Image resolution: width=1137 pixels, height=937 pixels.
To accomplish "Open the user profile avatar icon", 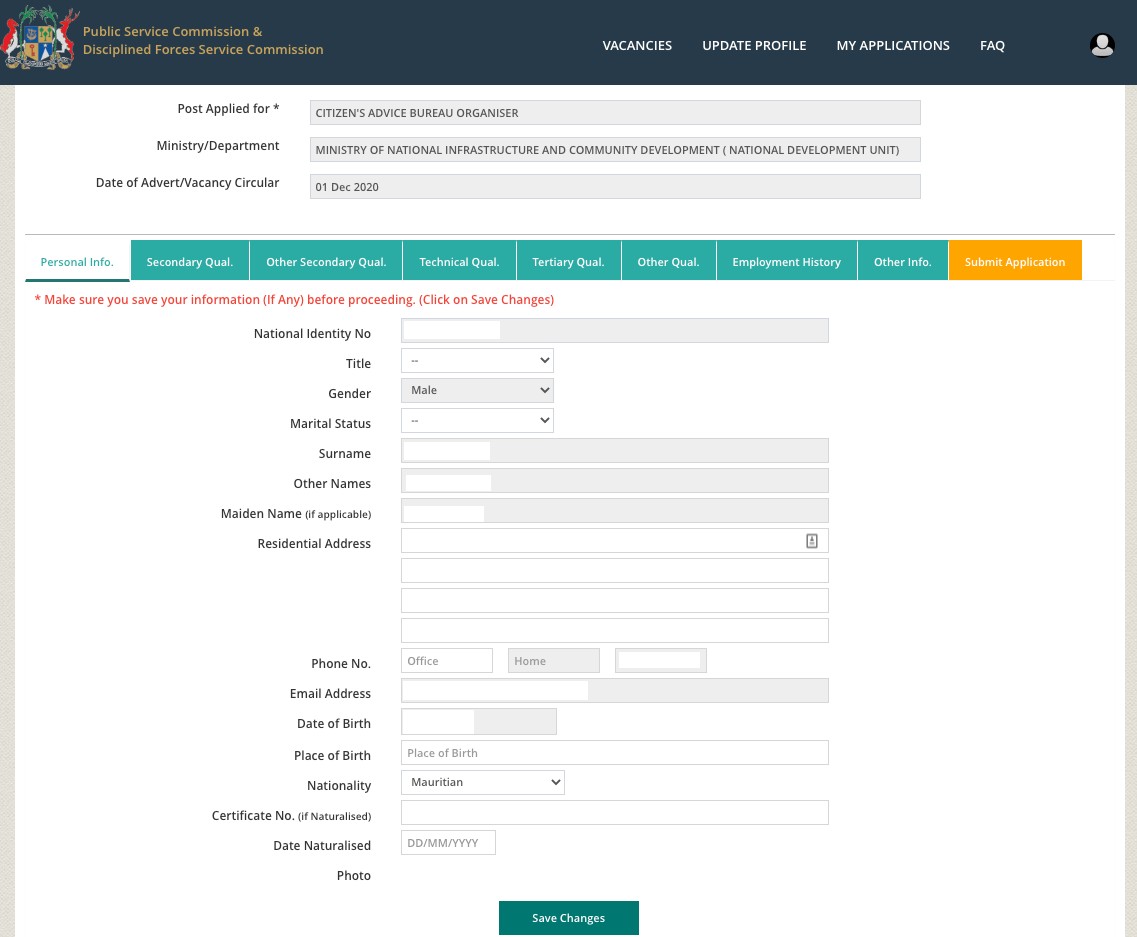I will (1102, 45).
